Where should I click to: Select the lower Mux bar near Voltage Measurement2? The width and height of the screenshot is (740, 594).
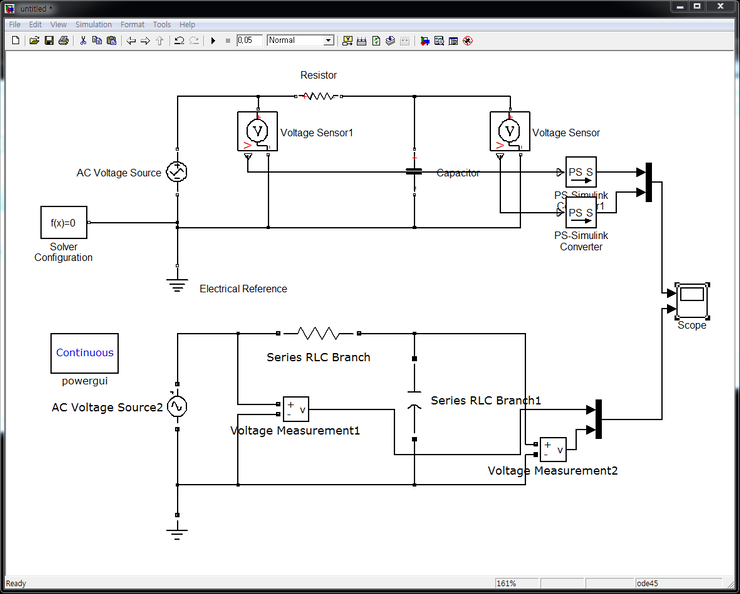(598, 419)
